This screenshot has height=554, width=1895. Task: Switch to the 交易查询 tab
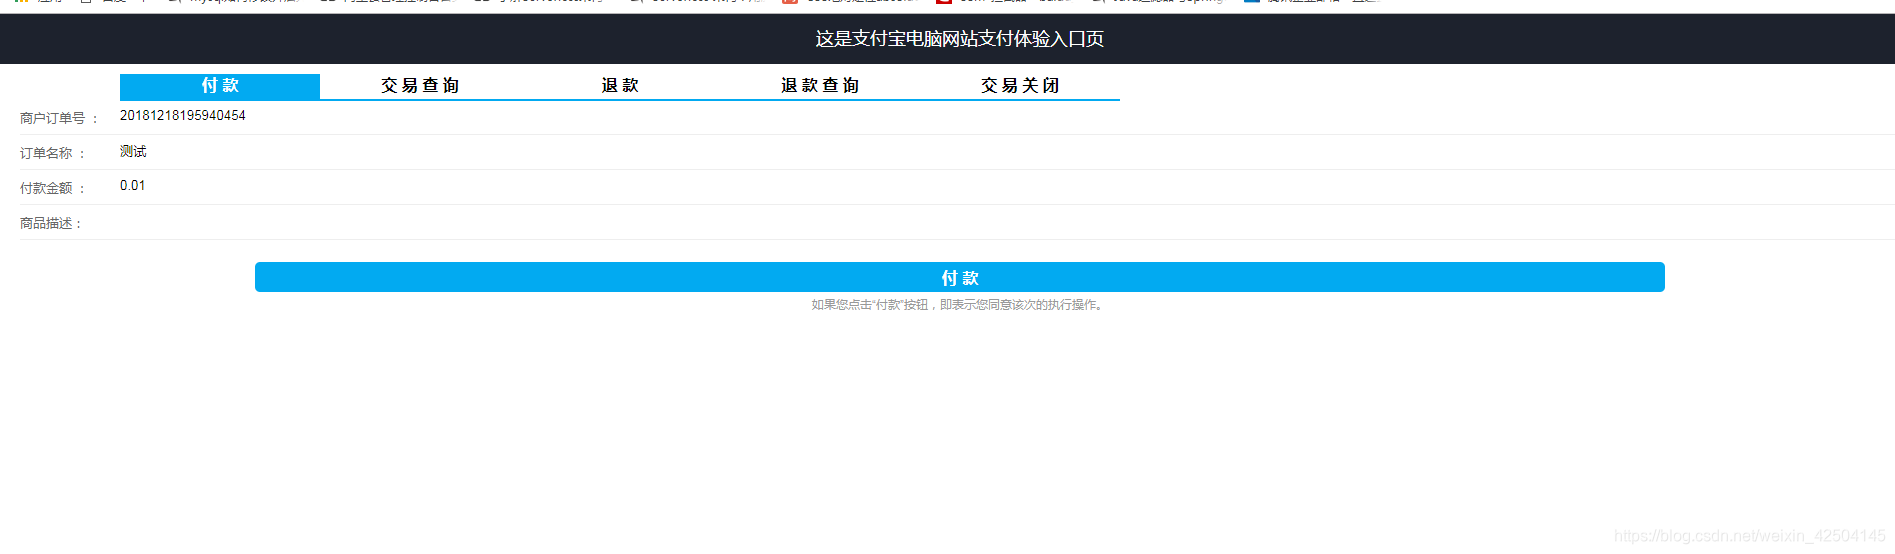[420, 86]
